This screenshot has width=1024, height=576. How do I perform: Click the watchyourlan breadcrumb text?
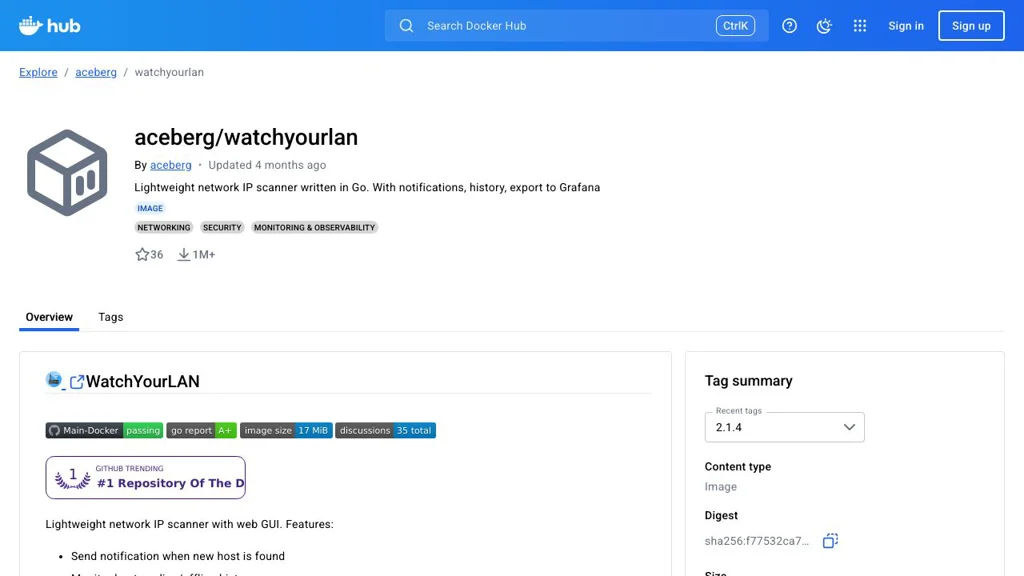(x=169, y=72)
